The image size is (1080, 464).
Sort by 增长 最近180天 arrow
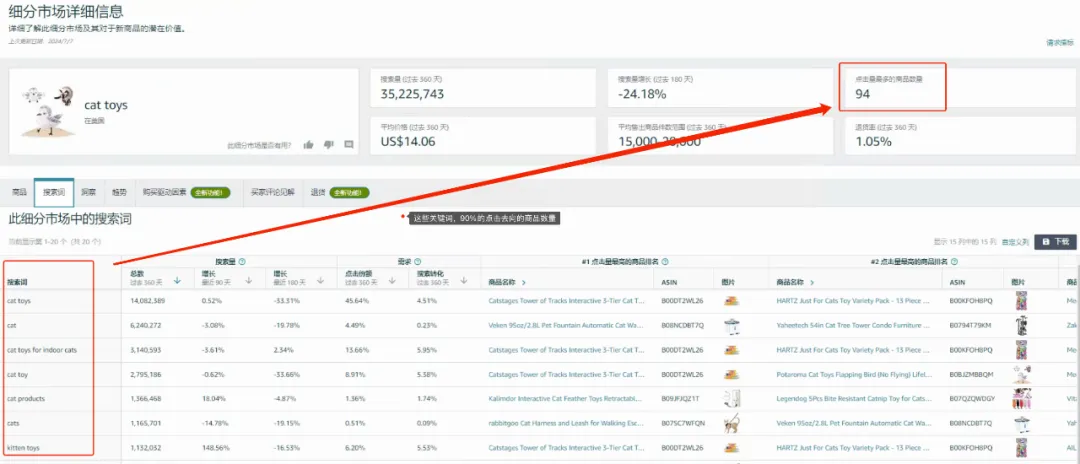pos(320,280)
